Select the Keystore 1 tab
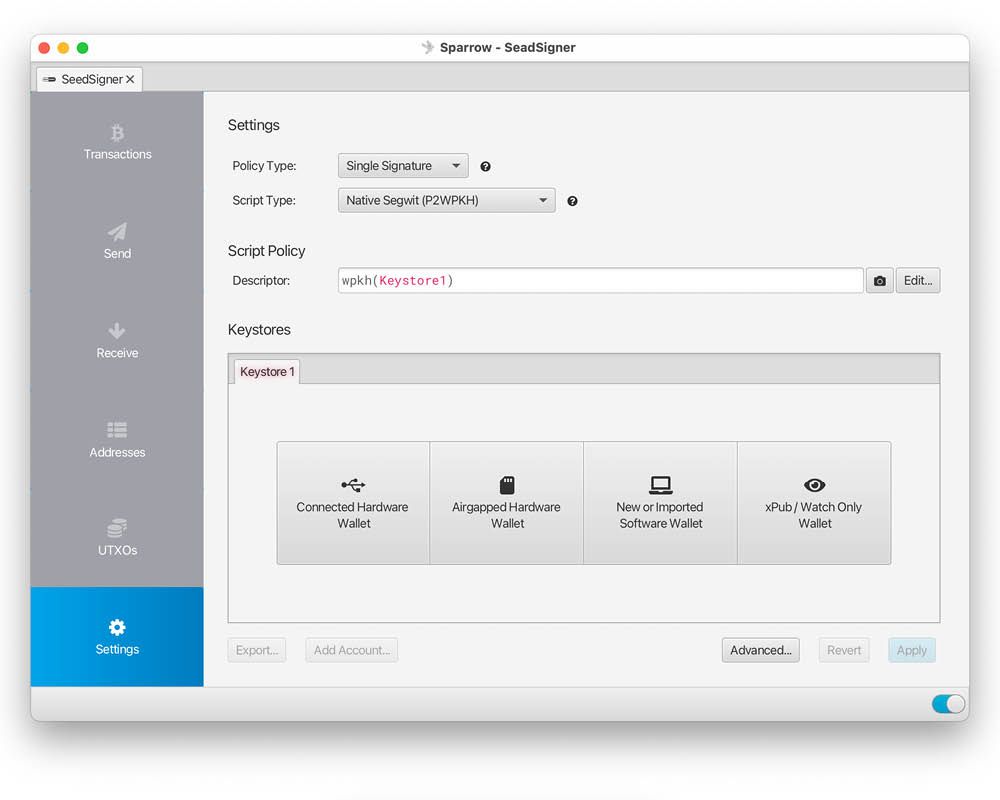 click(x=267, y=372)
